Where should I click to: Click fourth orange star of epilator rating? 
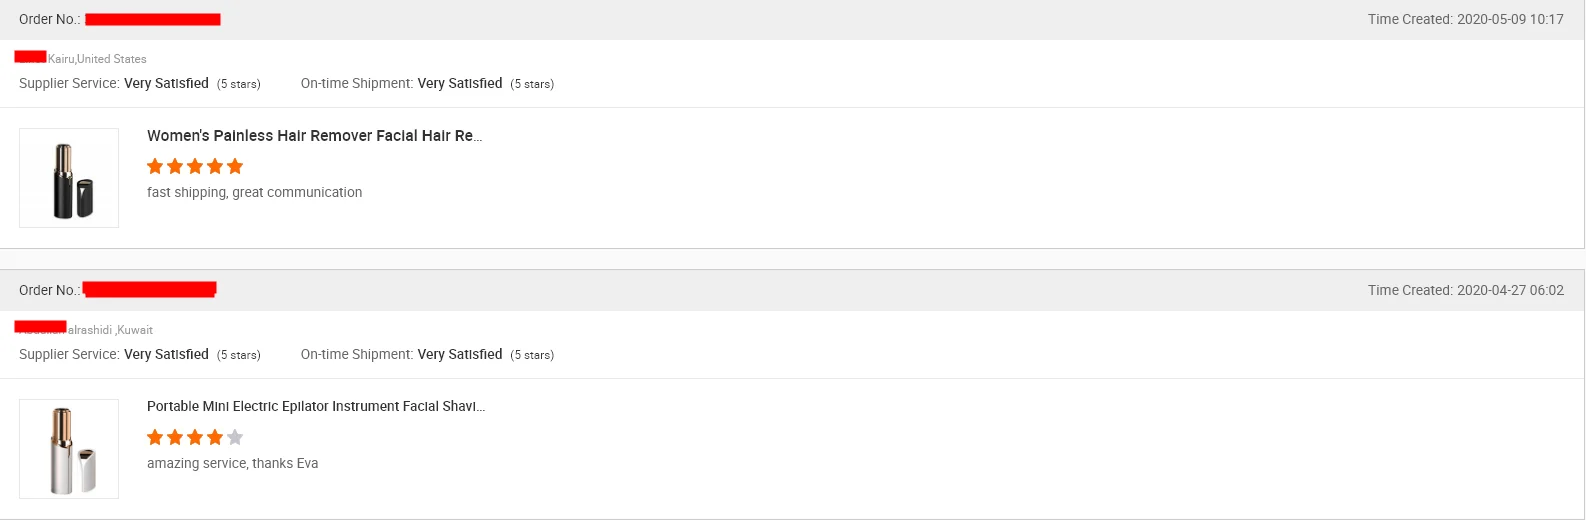[215, 437]
